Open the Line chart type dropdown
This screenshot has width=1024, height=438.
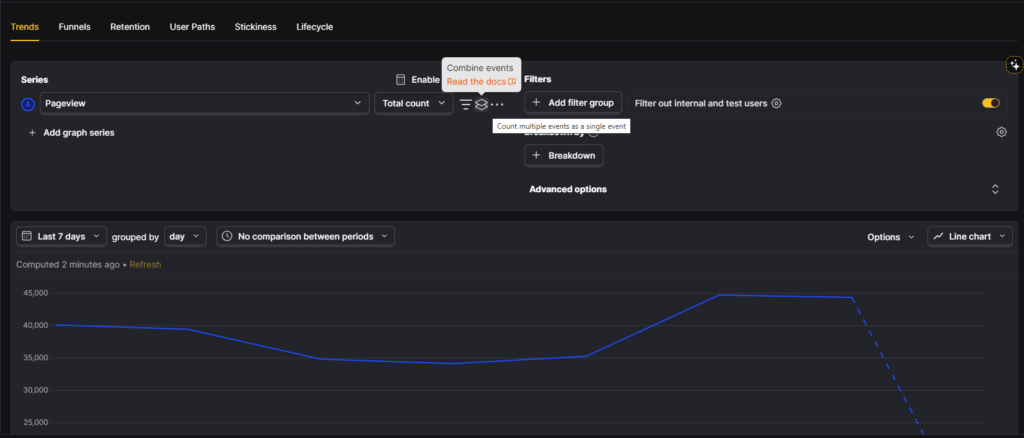969,237
